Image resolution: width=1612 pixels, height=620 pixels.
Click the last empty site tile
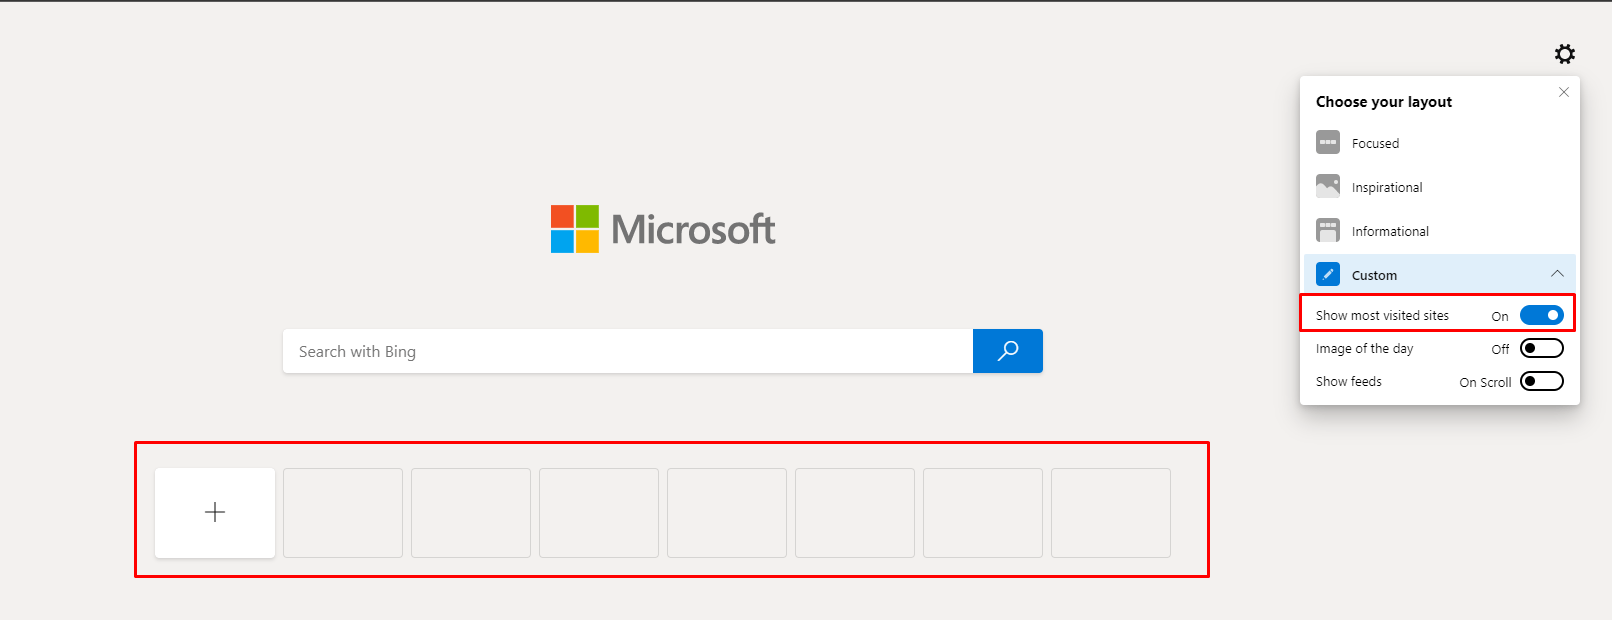coord(1111,512)
